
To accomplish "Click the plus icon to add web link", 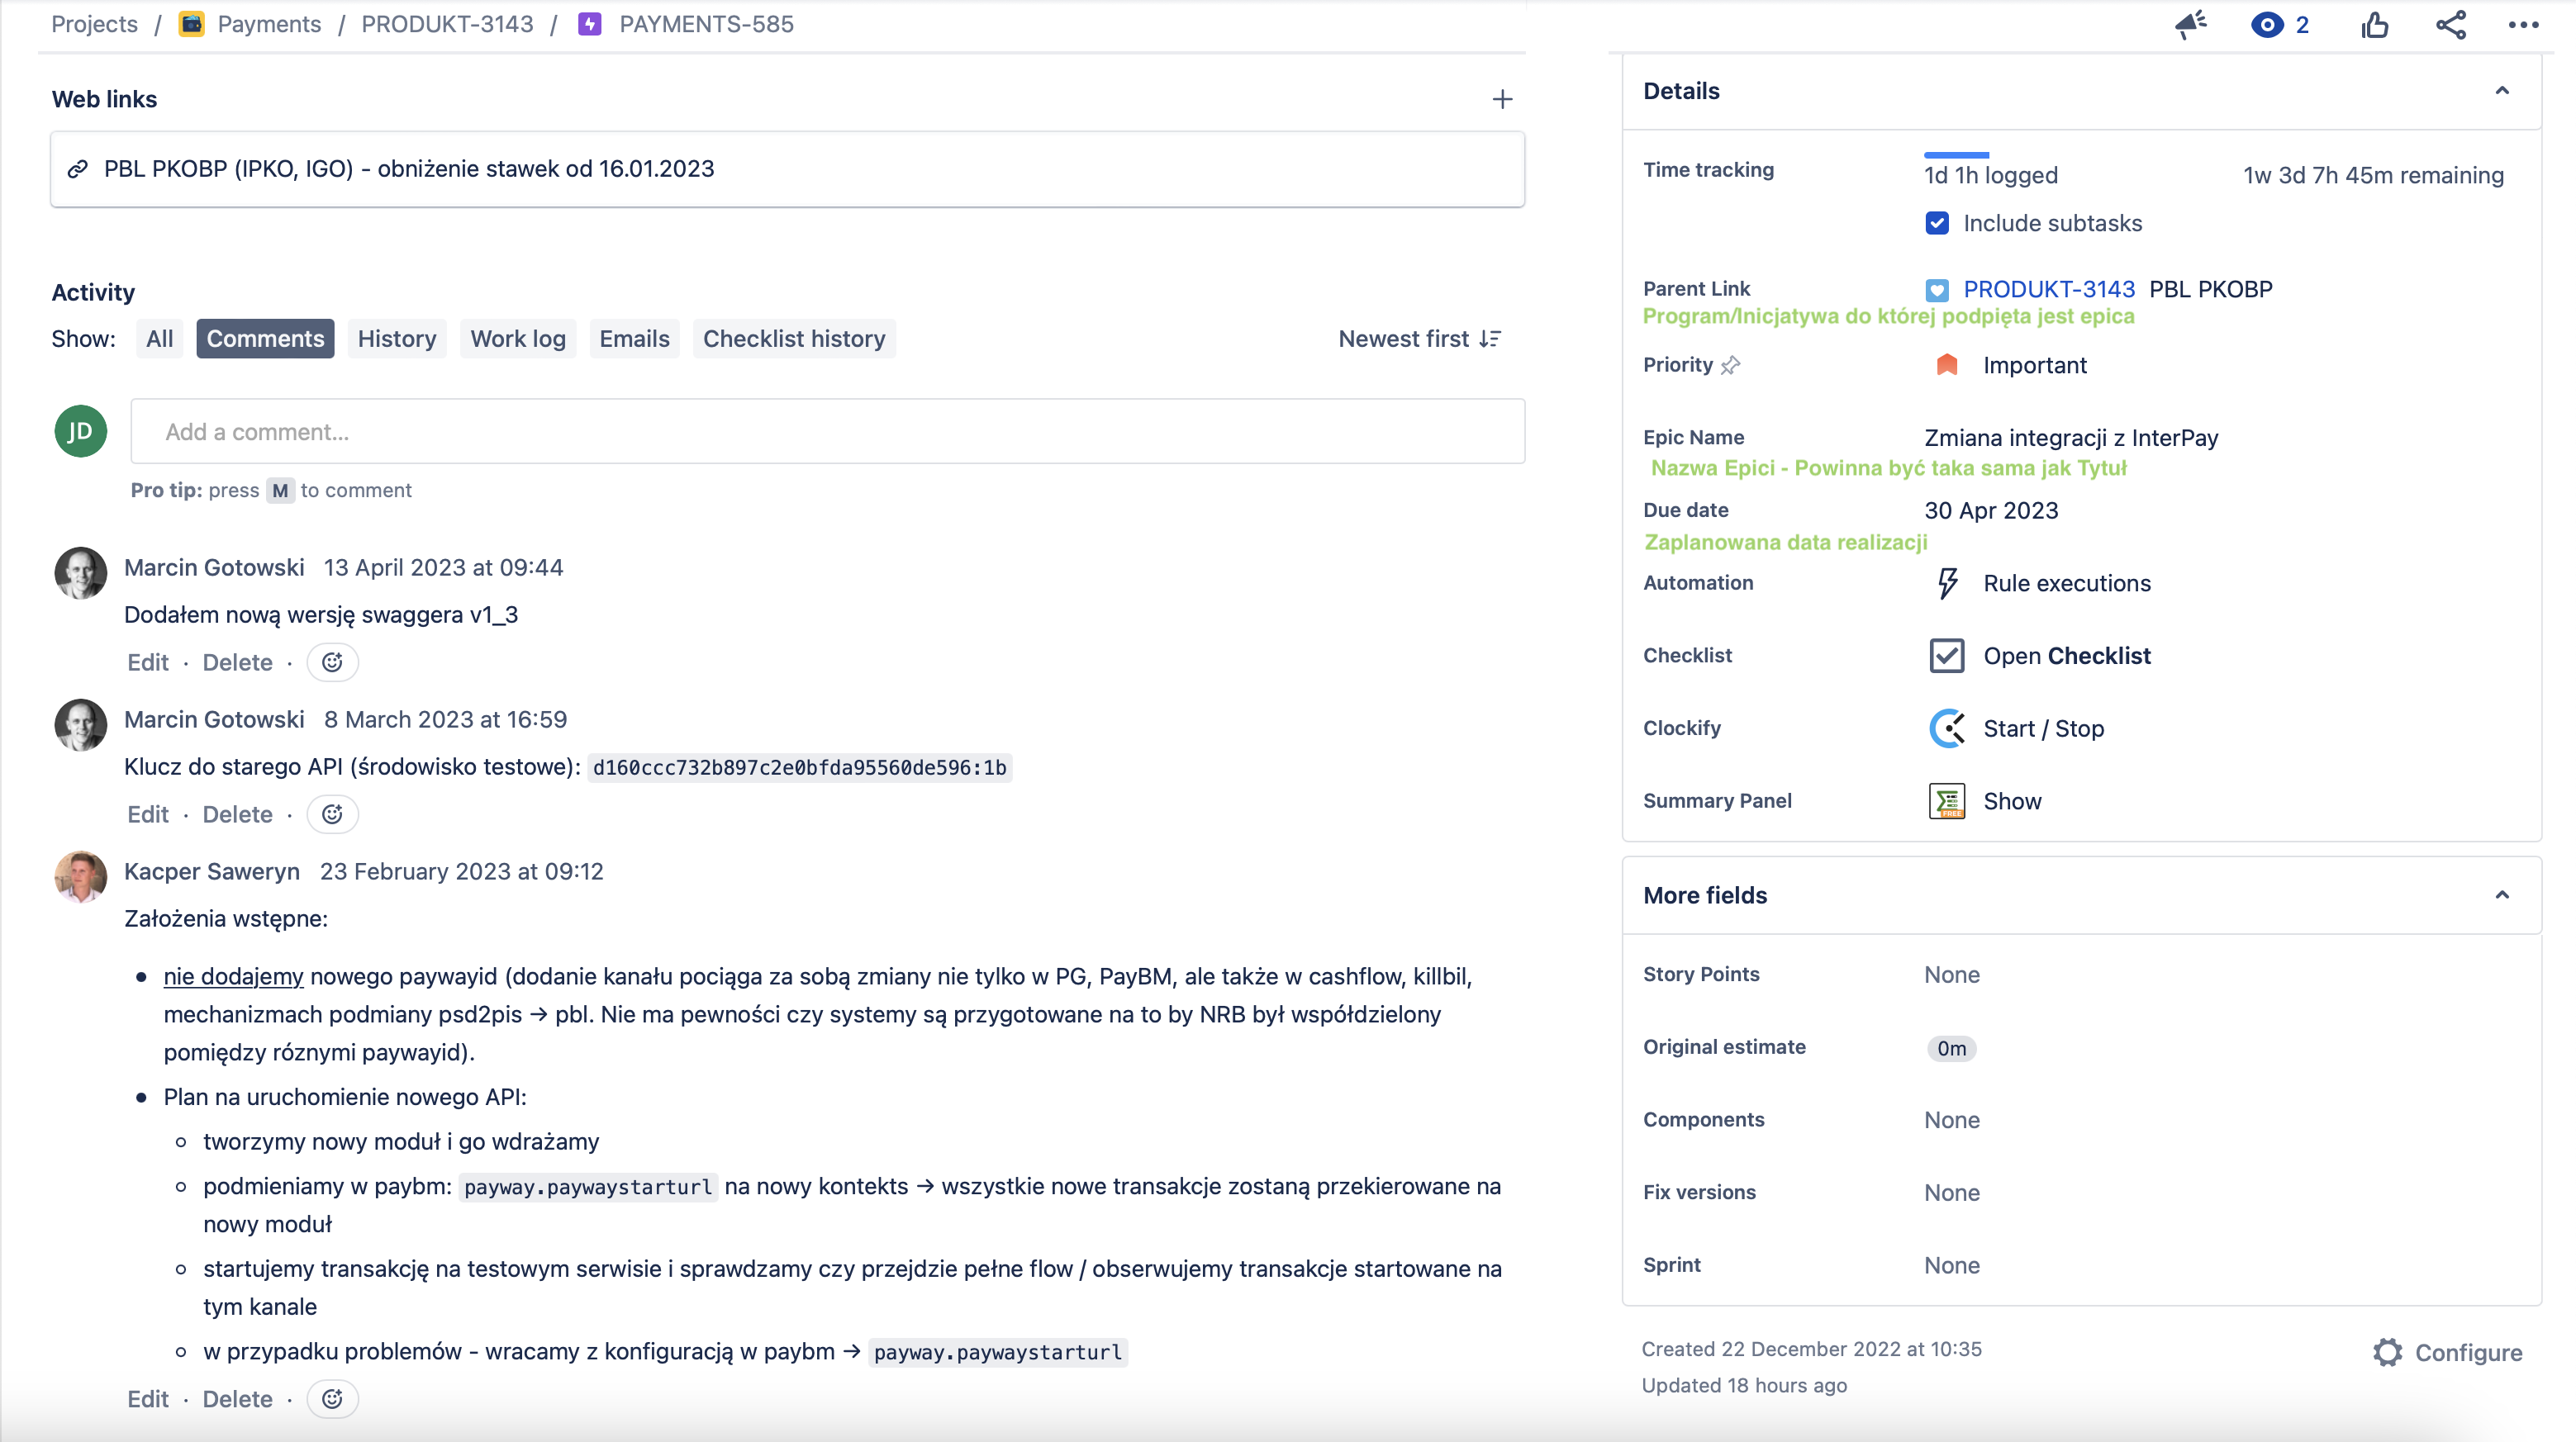I will [1502, 99].
